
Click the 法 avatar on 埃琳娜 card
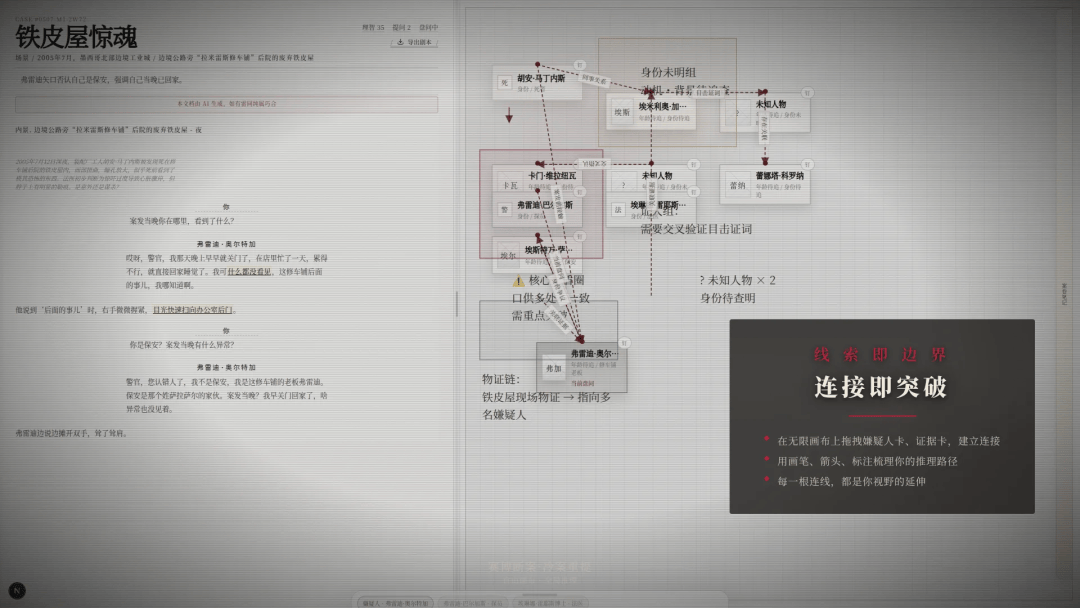point(618,209)
